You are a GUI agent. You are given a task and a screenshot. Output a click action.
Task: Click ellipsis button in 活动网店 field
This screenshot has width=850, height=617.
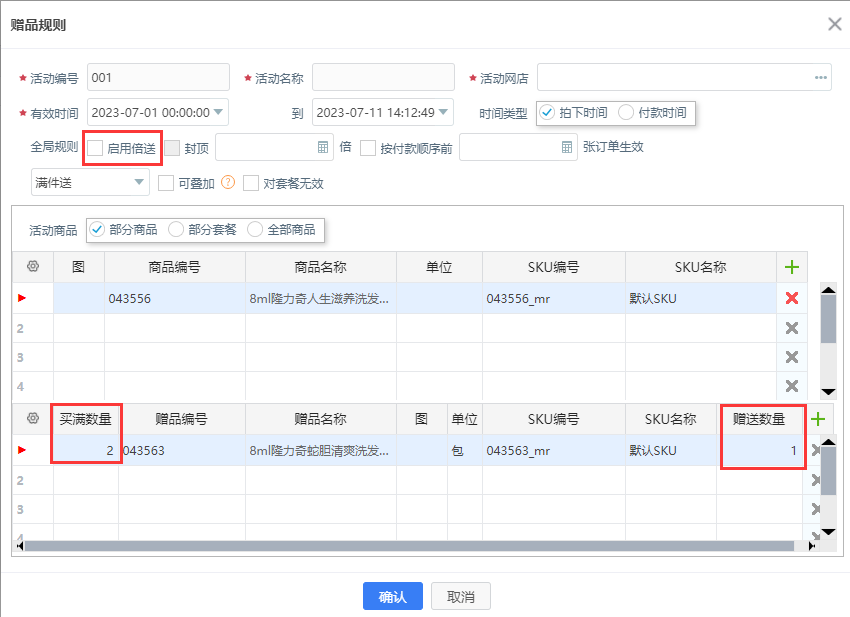point(821,78)
